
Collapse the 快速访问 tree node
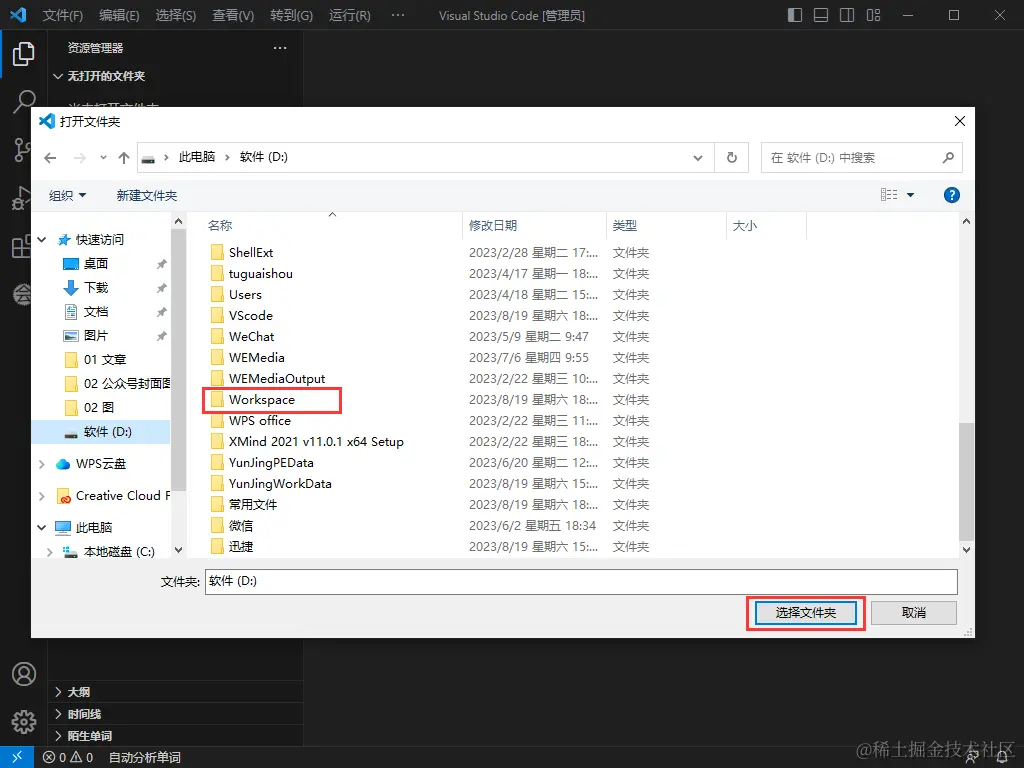[42, 240]
